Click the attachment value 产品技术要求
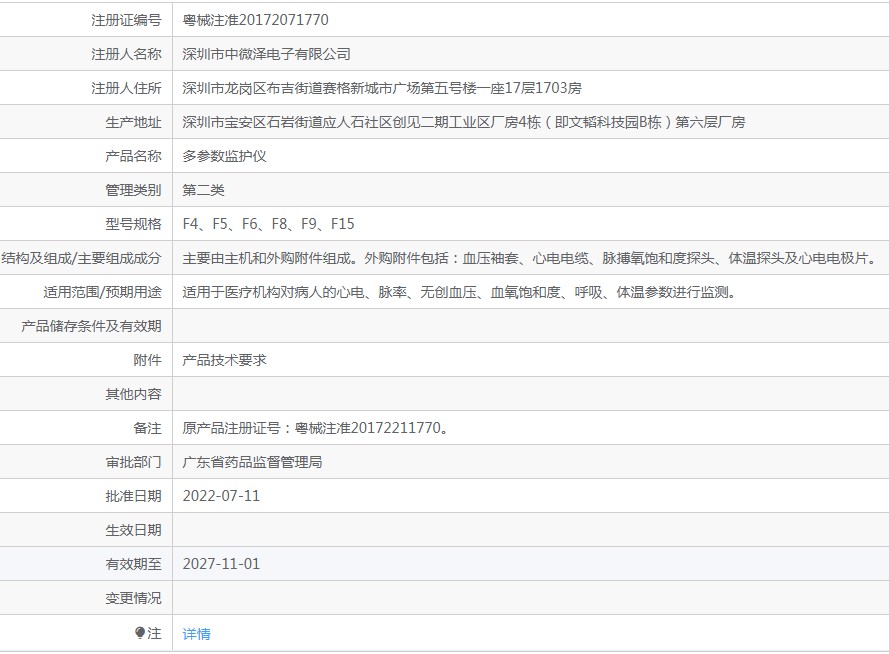Viewport: 889px width, 654px height. pyautogui.click(x=224, y=360)
